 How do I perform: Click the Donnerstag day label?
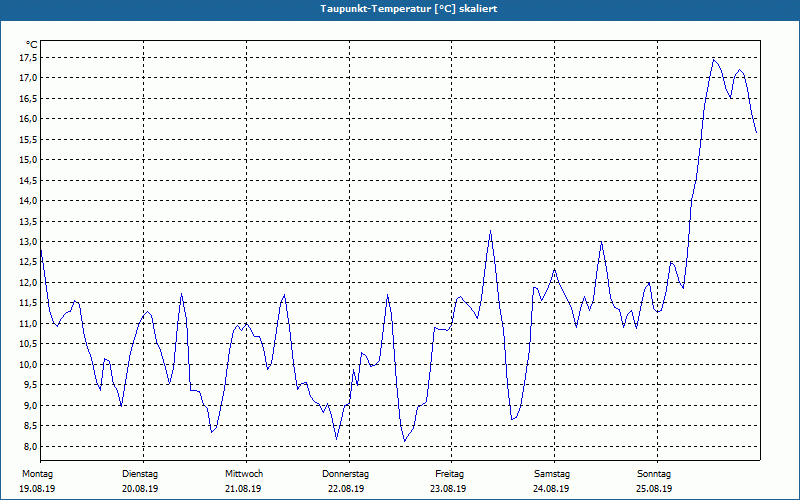click(345, 474)
